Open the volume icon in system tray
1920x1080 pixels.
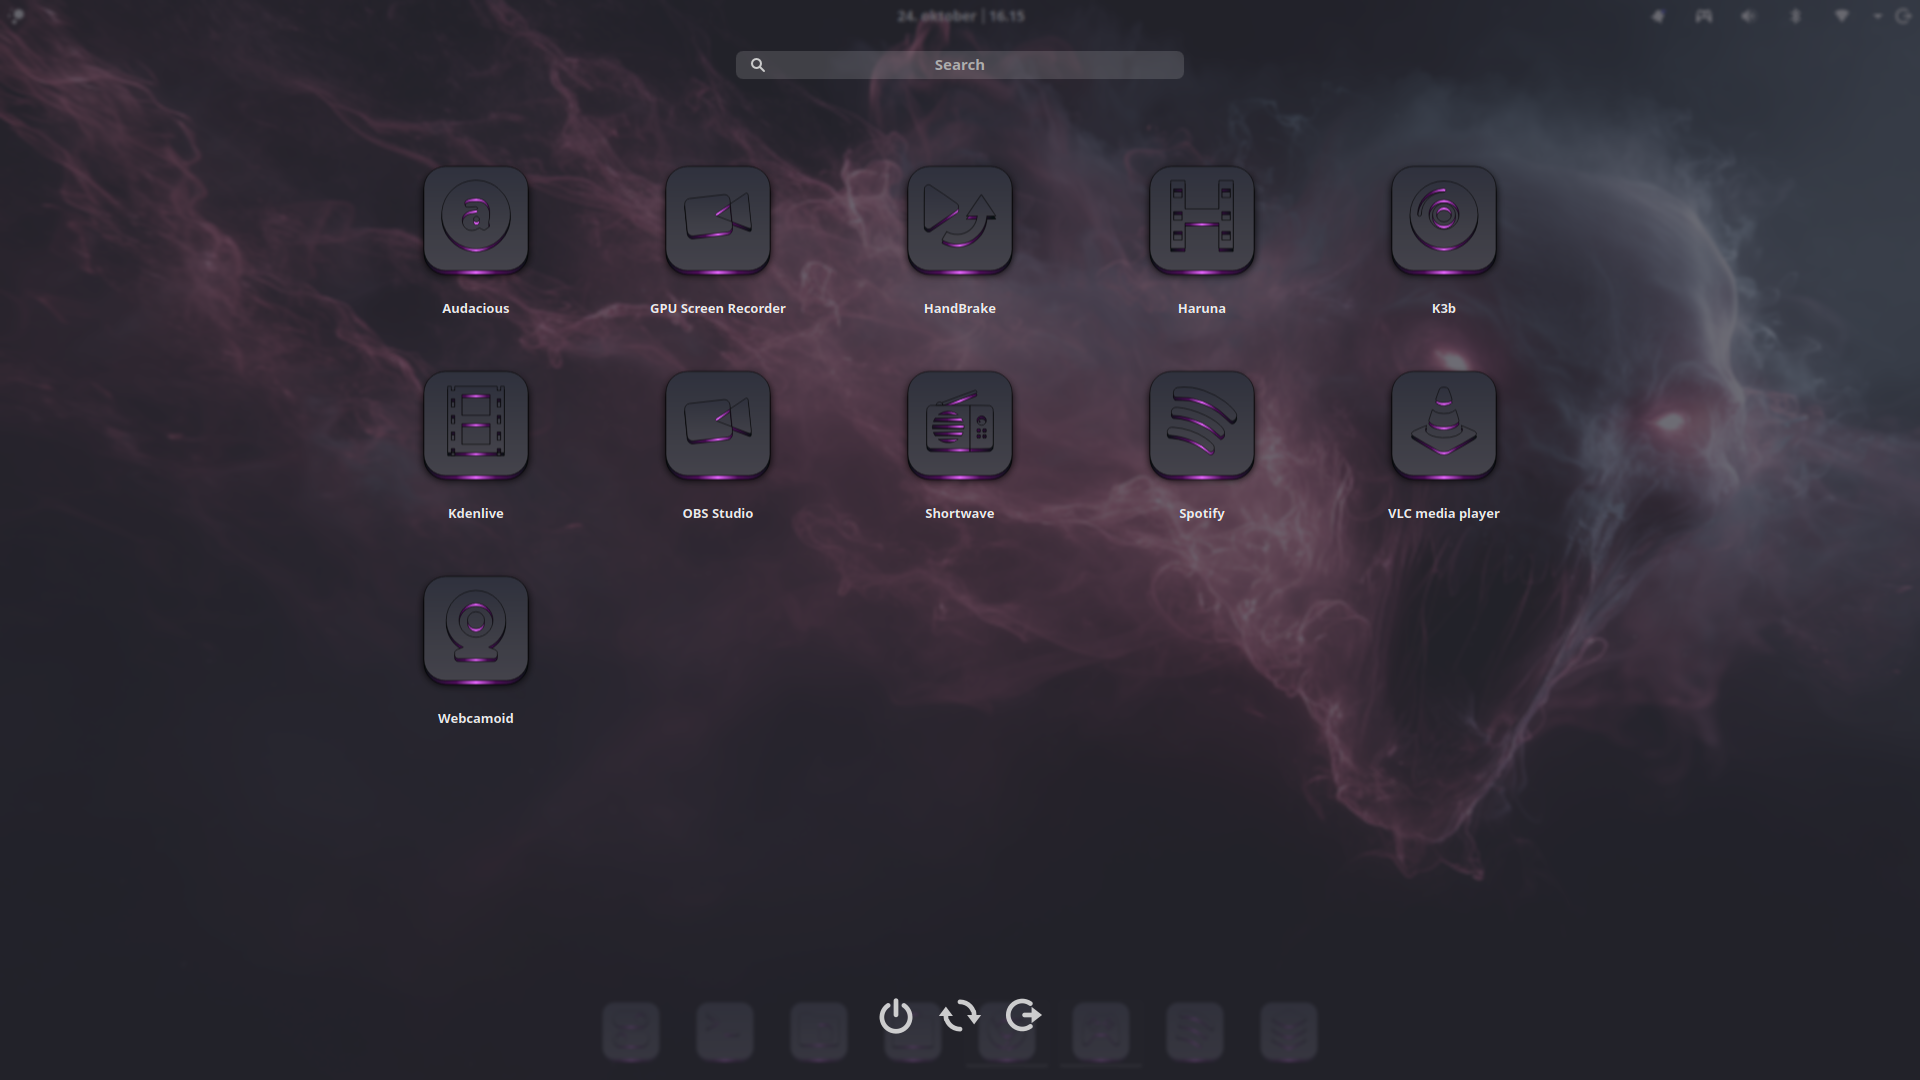(x=1749, y=16)
